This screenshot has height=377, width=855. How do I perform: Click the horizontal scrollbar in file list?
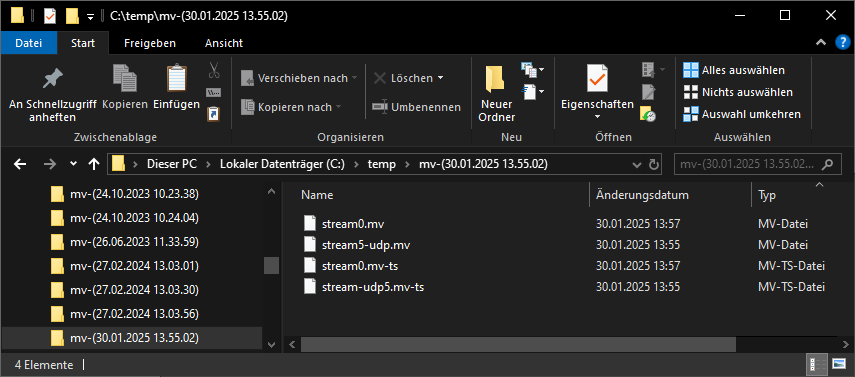(518, 345)
